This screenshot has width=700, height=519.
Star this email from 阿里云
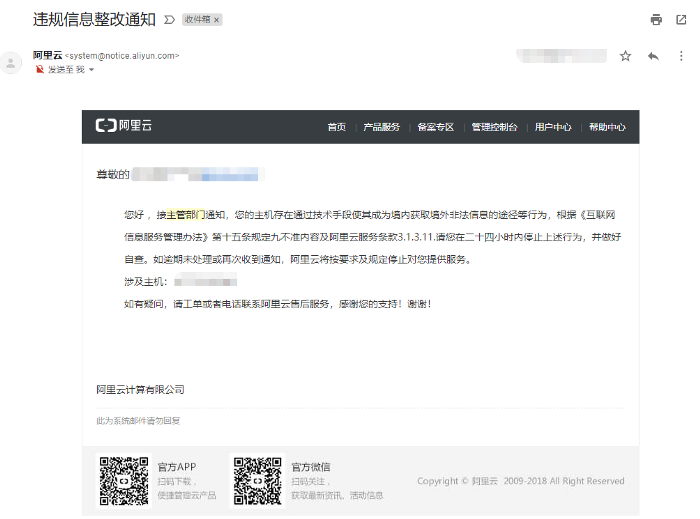point(625,56)
